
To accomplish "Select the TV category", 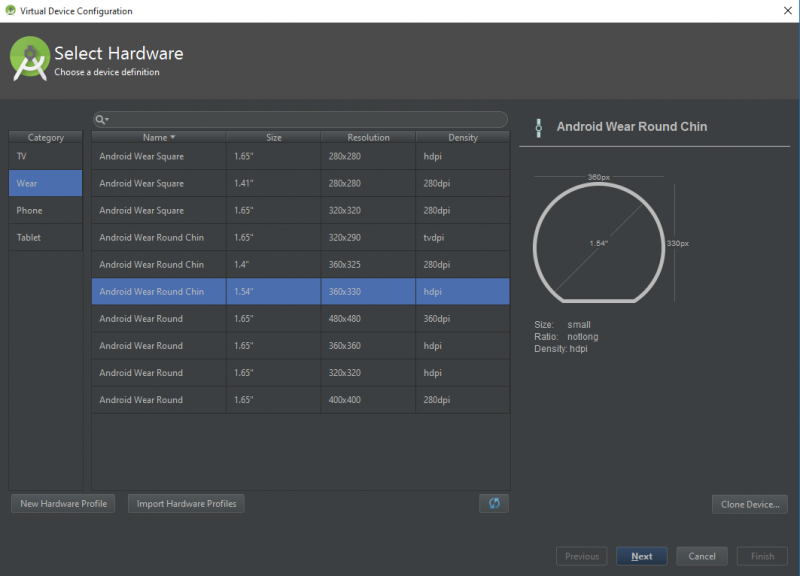I will point(46,156).
